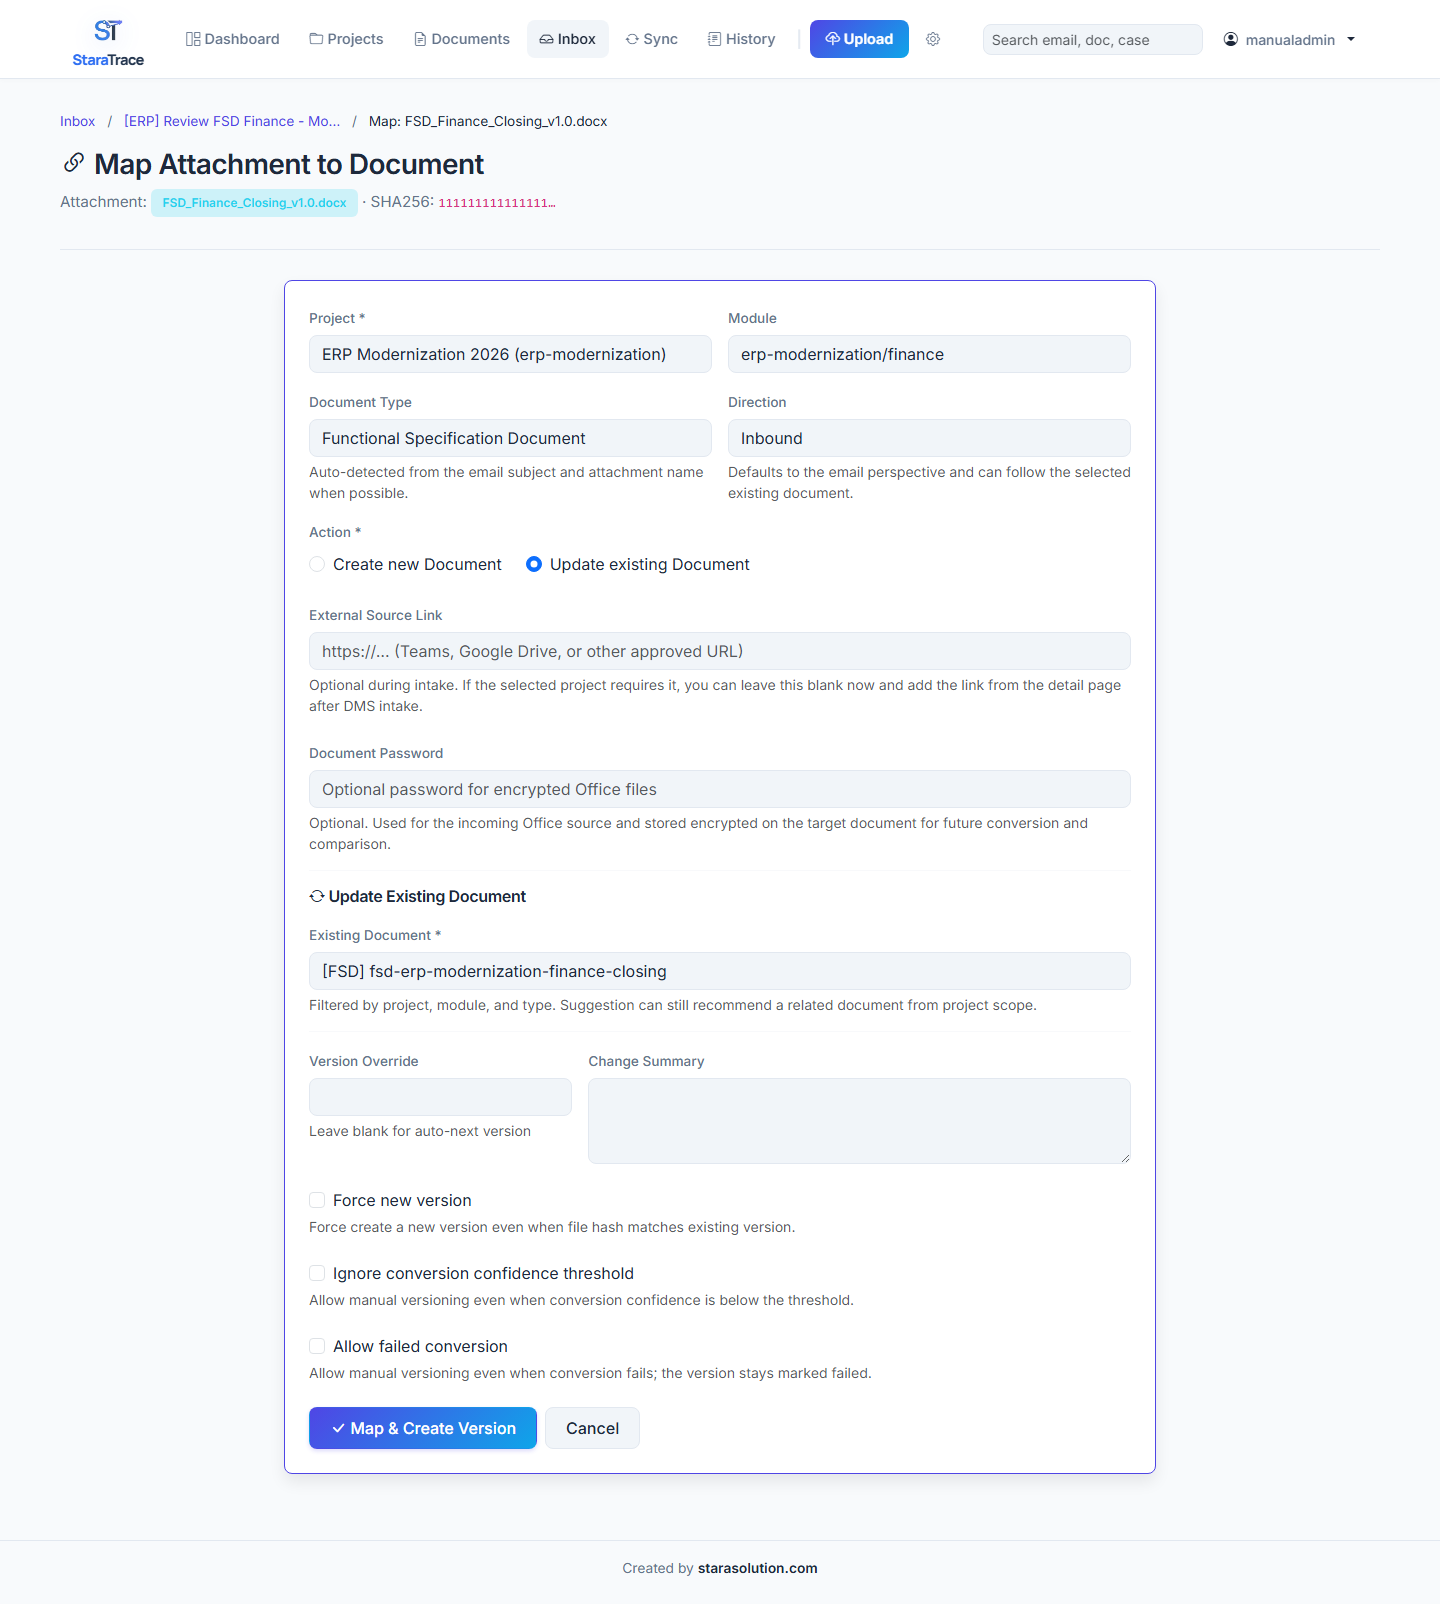Select the Create new Document radio

click(x=317, y=564)
